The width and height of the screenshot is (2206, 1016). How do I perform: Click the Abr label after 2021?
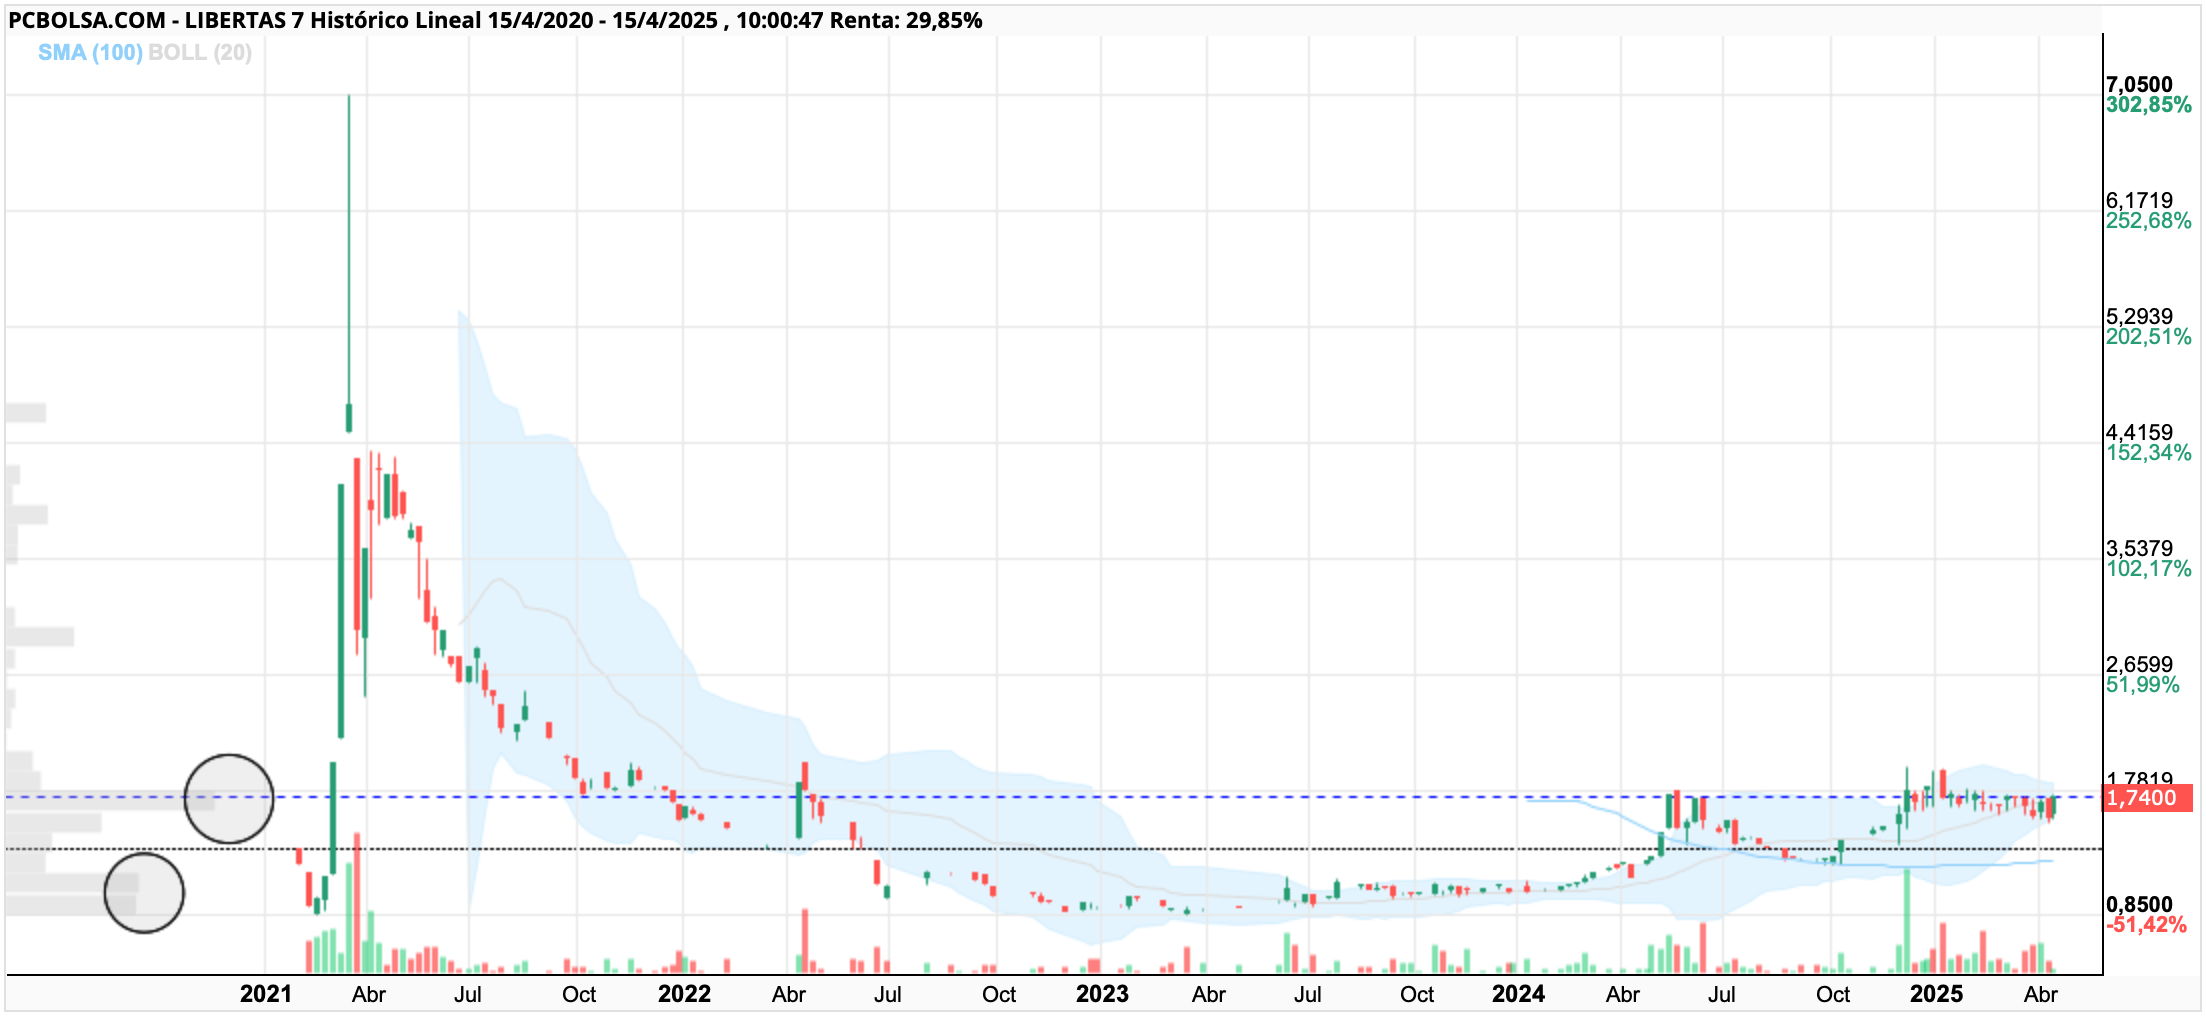[369, 995]
